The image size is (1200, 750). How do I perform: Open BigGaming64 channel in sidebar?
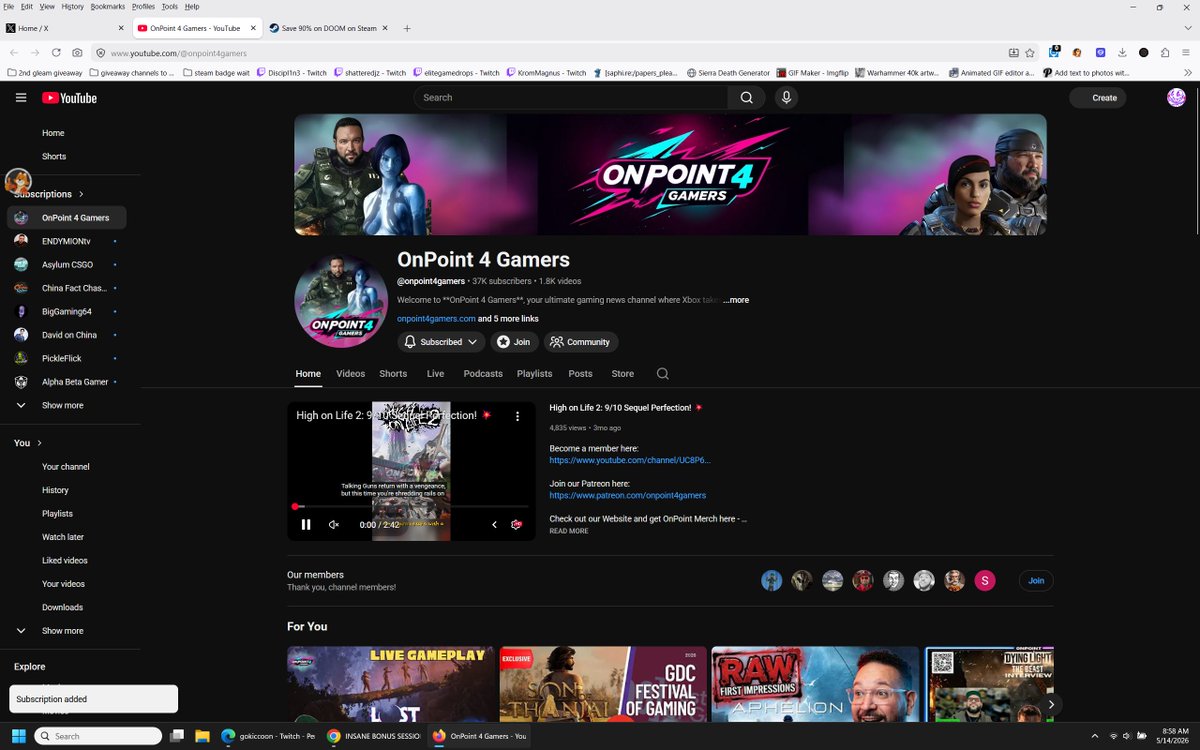[67, 312]
